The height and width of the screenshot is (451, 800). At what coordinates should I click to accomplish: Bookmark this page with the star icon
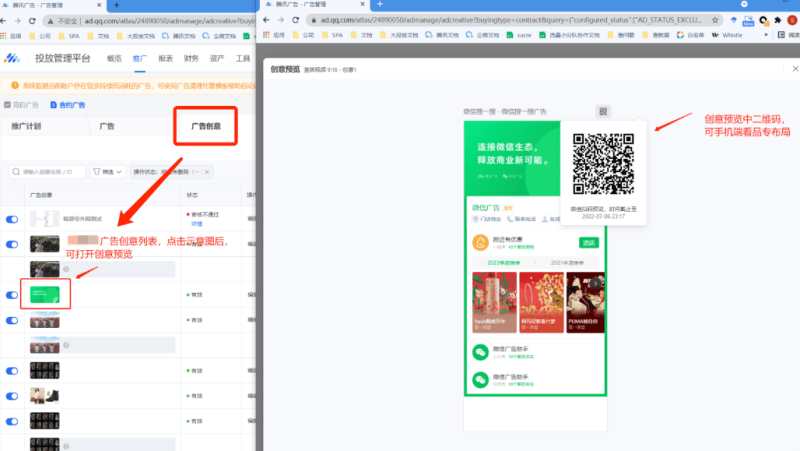coord(715,20)
